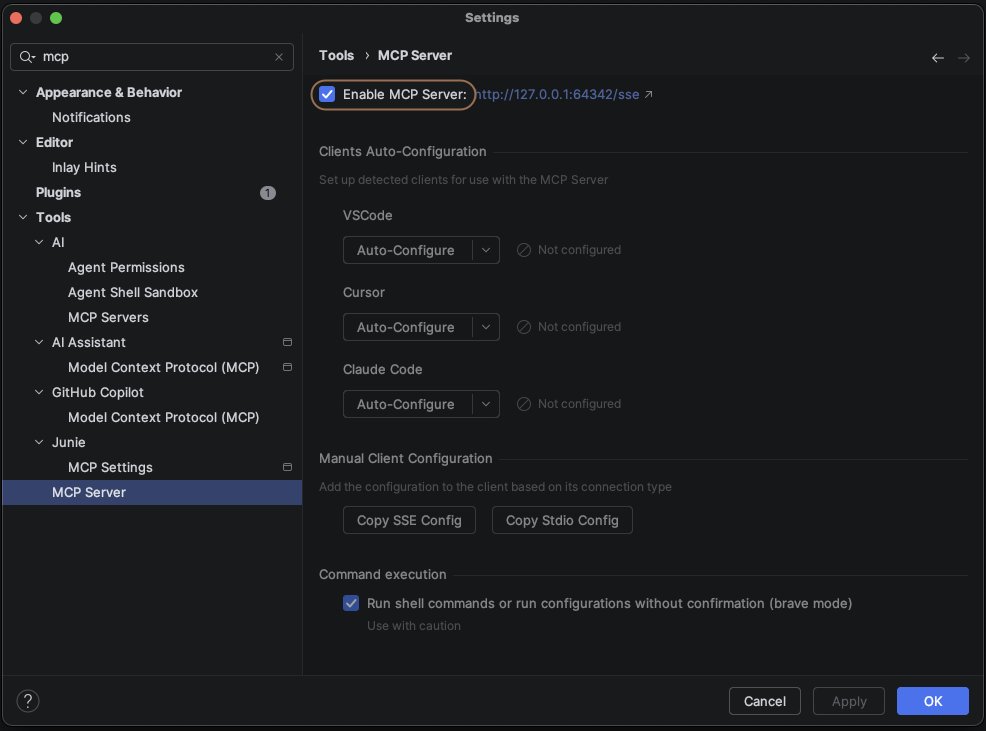Open the Plugins settings page

(x=58, y=193)
